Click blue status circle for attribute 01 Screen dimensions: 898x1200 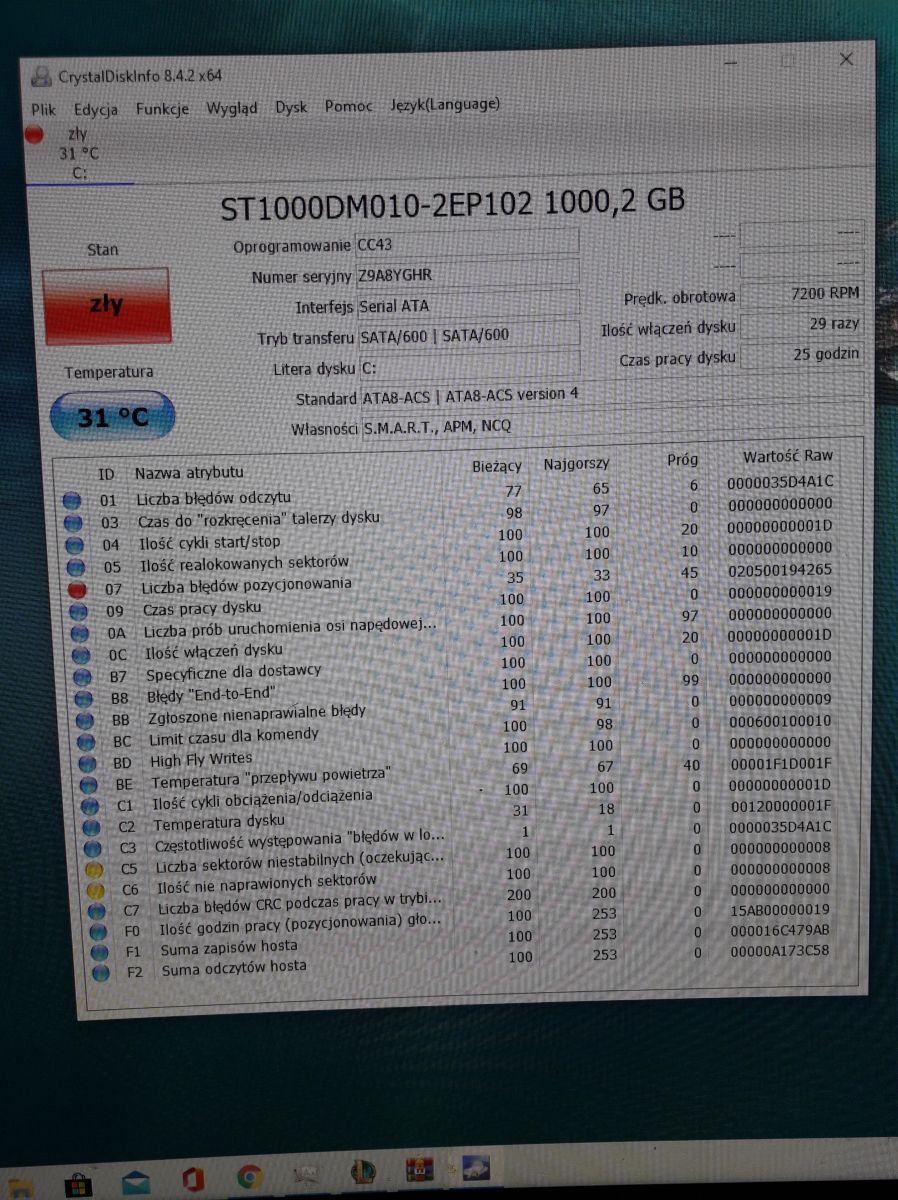tap(72, 500)
